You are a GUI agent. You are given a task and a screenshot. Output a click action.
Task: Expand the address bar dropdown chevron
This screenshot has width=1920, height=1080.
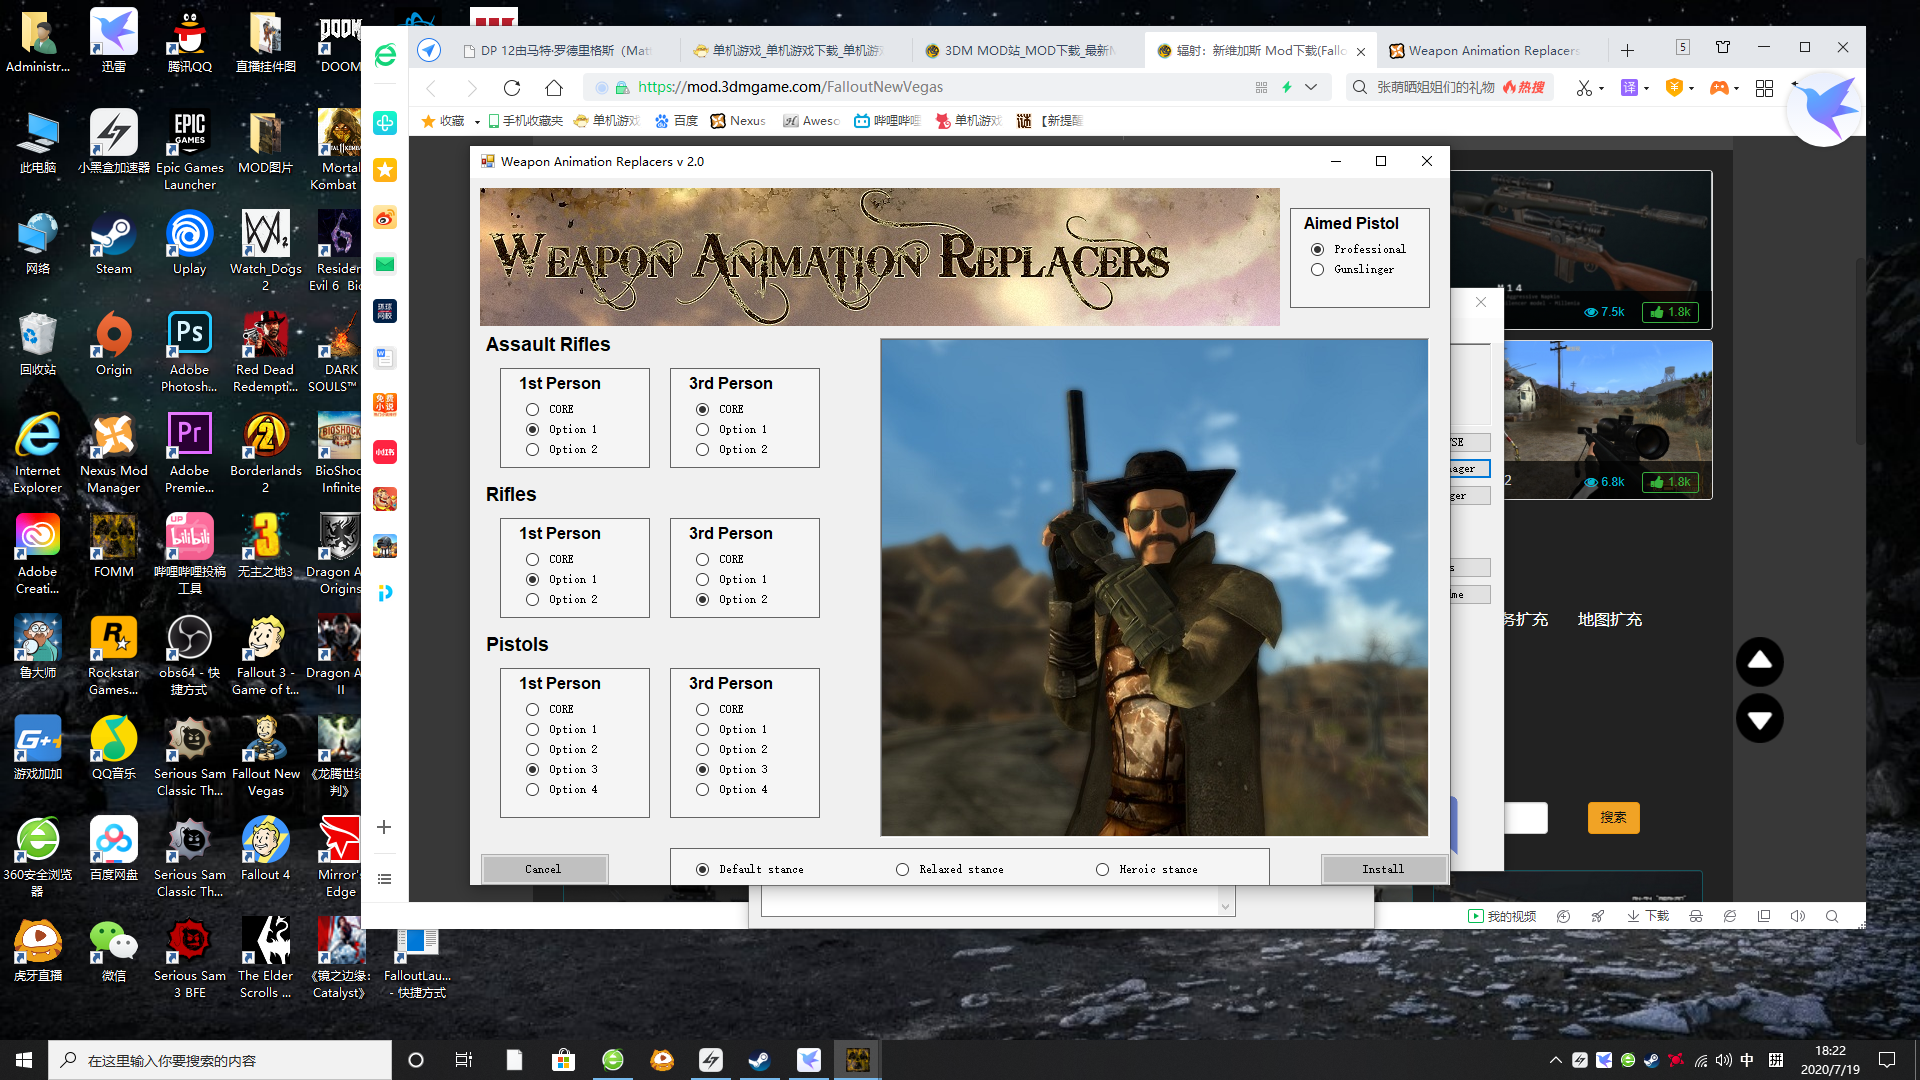click(x=1311, y=88)
